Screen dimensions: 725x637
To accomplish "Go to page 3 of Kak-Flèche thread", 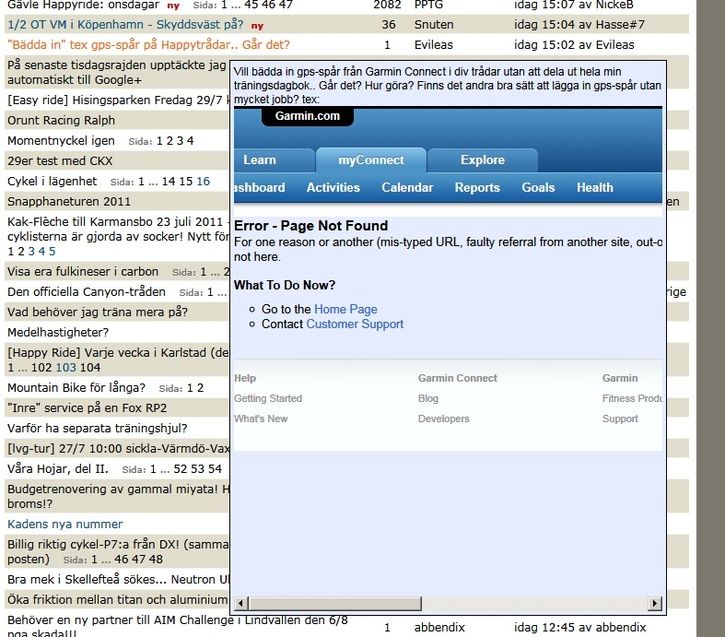I will coord(31,251).
